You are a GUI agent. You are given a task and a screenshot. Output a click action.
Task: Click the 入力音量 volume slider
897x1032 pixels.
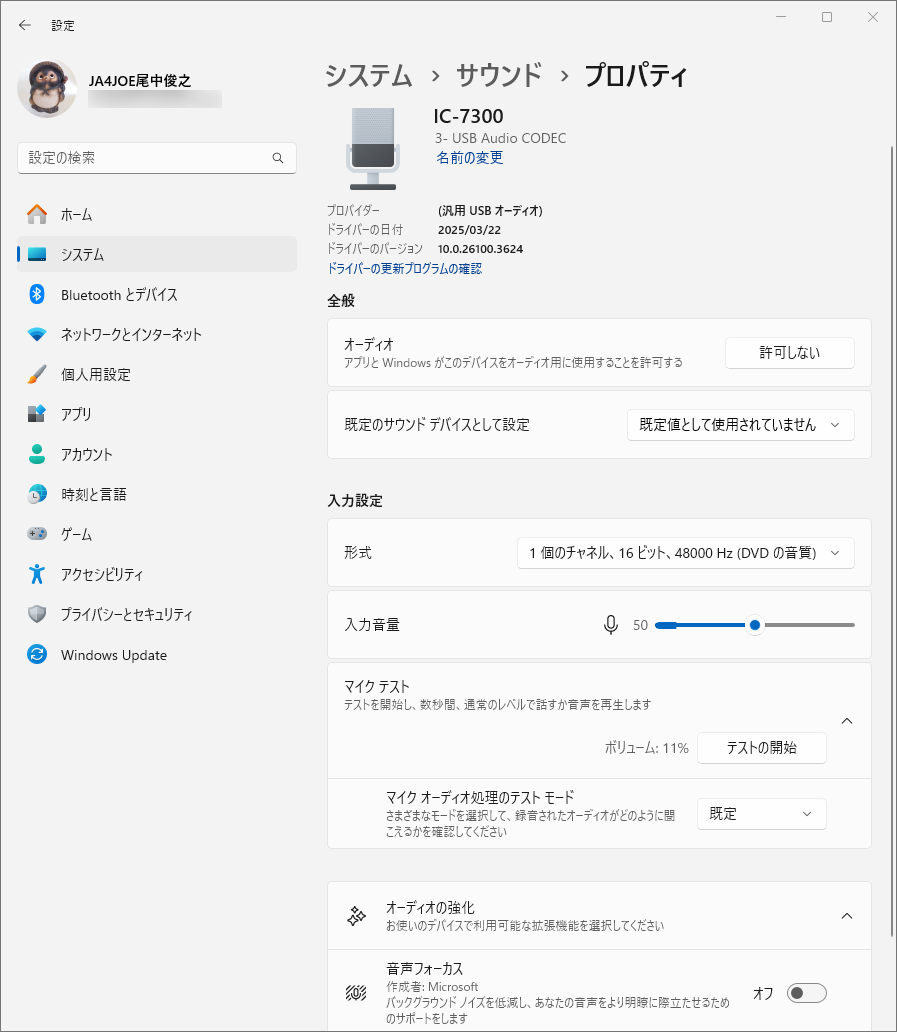coord(755,625)
